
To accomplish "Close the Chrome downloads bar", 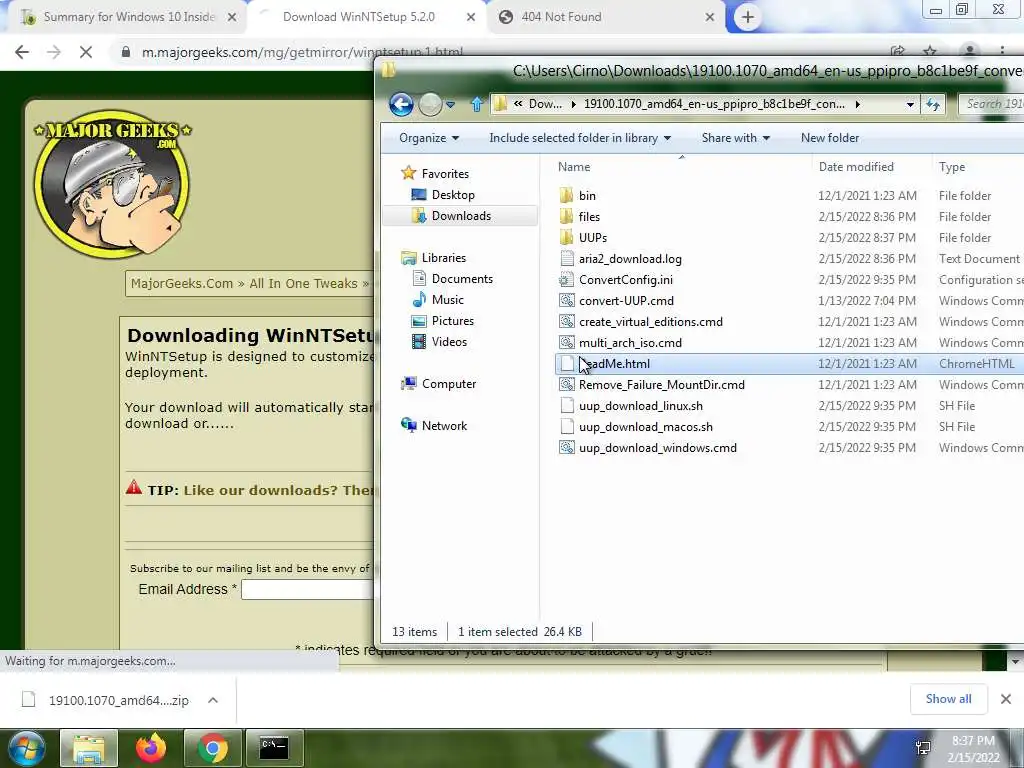I will [1006, 699].
